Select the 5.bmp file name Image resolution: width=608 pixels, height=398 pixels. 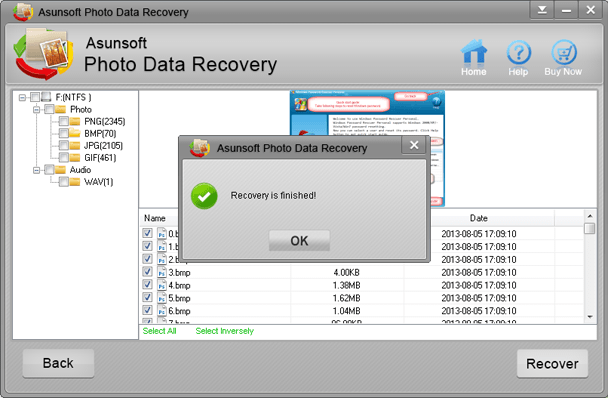point(179,298)
